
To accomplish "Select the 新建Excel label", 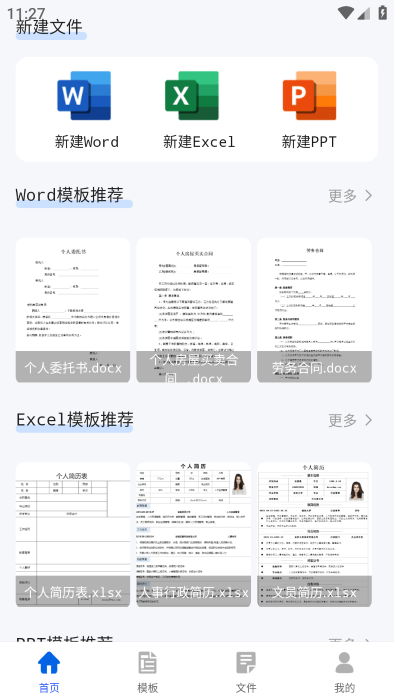I will 199,142.
